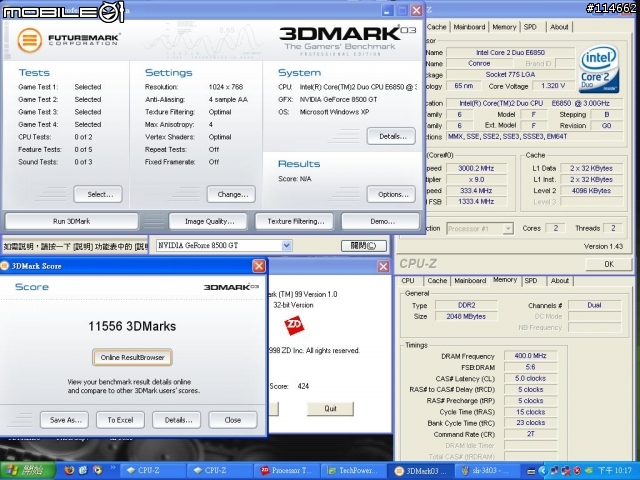Expand hidden system tray icons arrow
Viewport: 640px width, 480px height.
pyautogui.click(x=542, y=471)
